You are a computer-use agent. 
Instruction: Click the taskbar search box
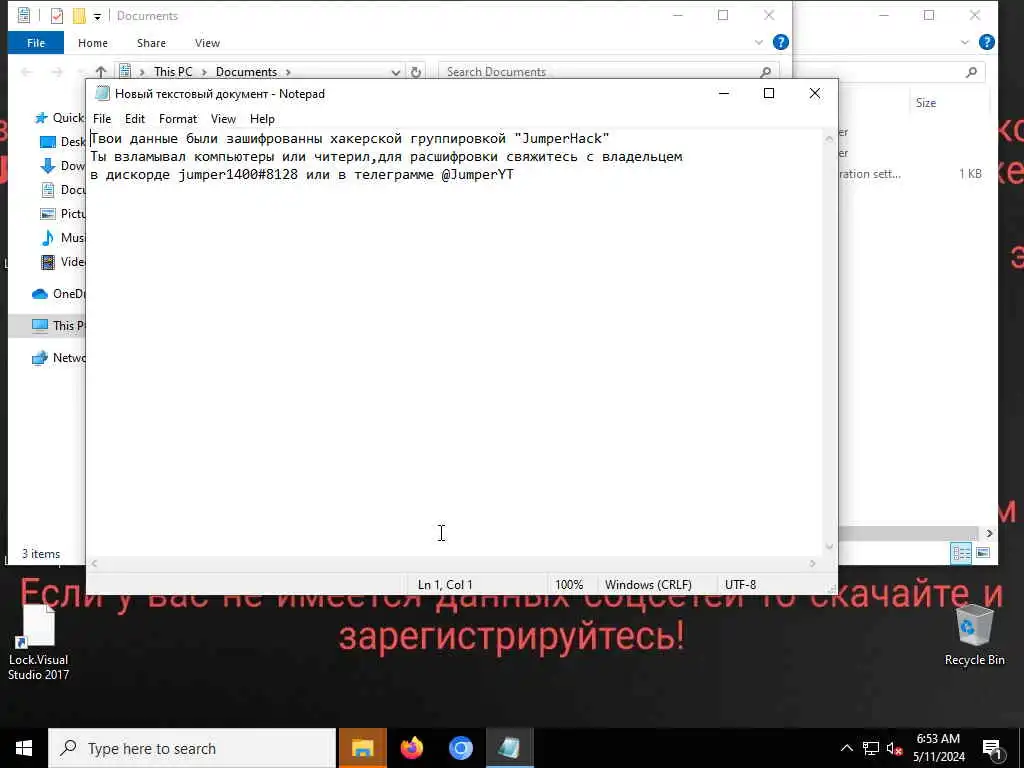click(x=192, y=748)
